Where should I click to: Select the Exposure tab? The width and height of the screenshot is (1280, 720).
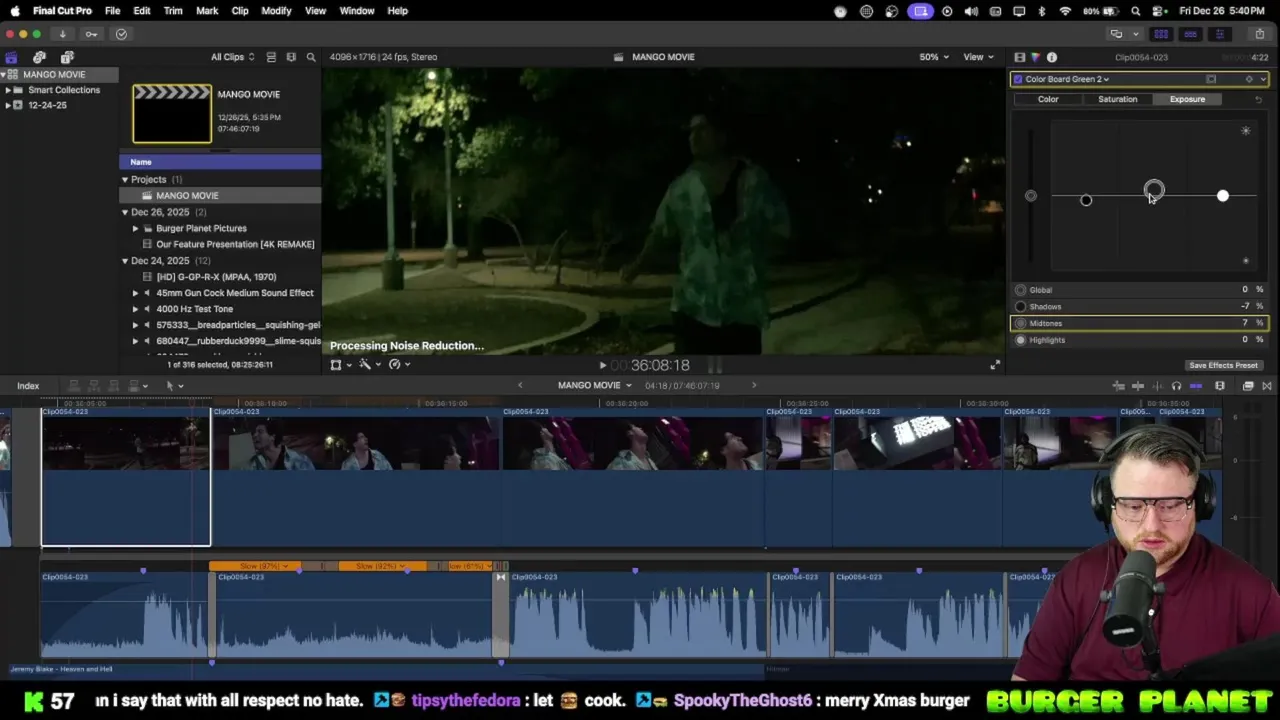[1187, 99]
